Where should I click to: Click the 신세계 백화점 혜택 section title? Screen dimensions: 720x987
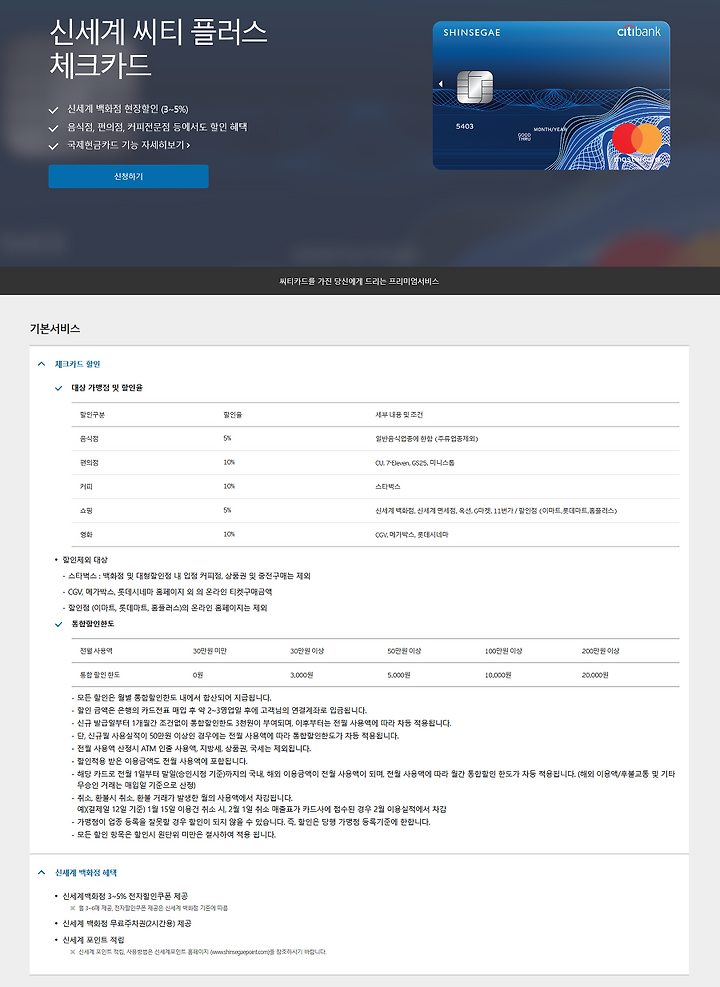point(86,872)
